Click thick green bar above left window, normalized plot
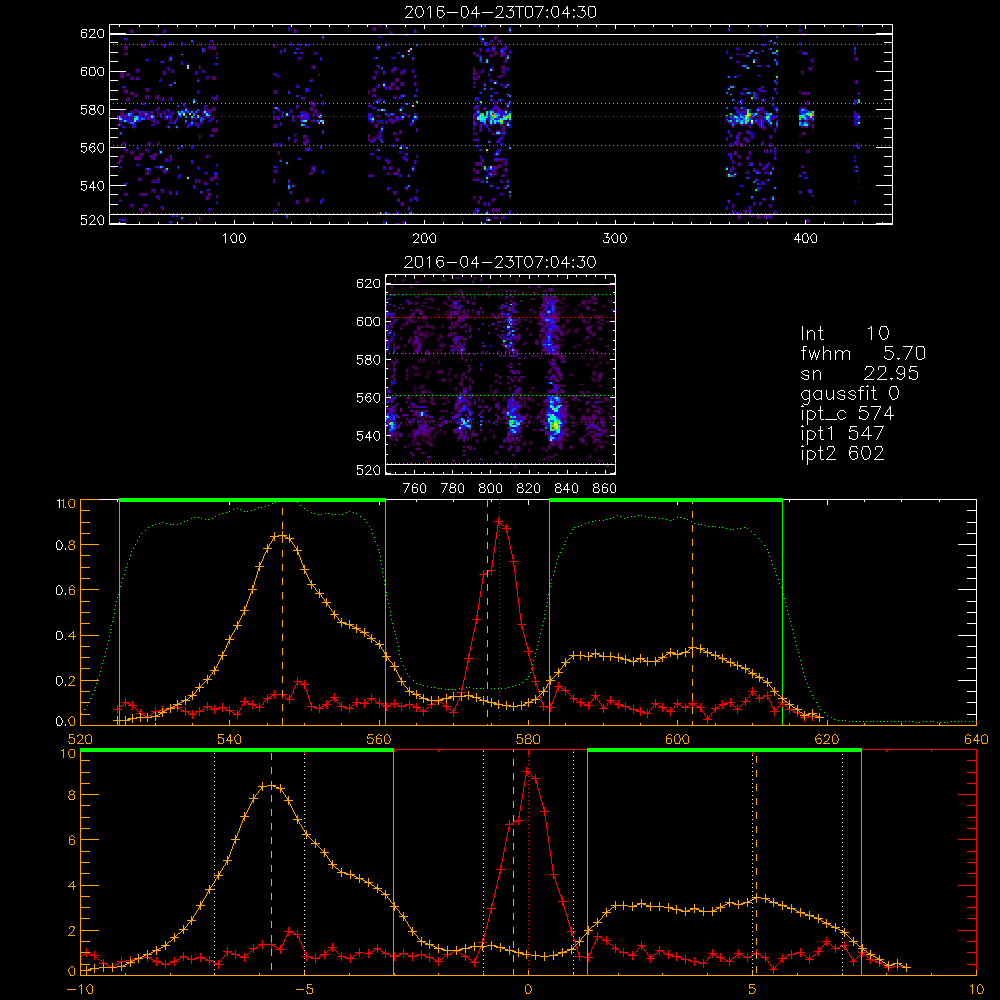1000x1000 pixels. click(252, 500)
